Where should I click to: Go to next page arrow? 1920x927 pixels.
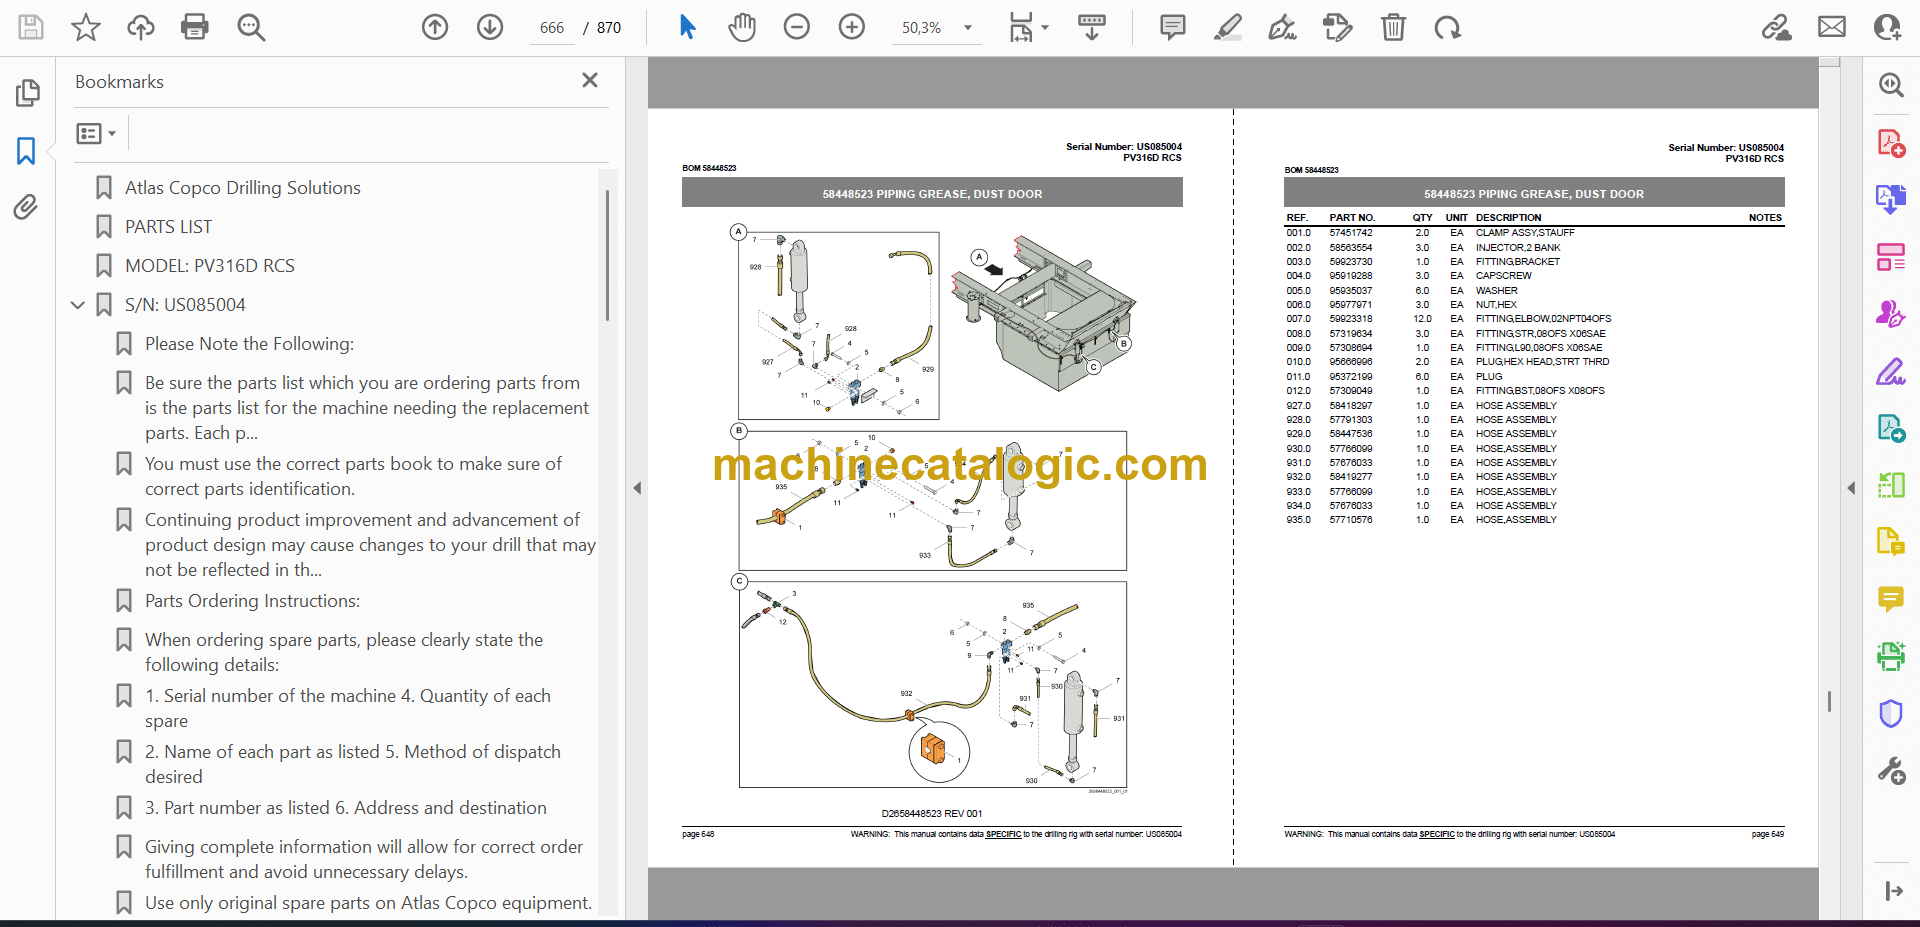pyautogui.click(x=490, y=27)
